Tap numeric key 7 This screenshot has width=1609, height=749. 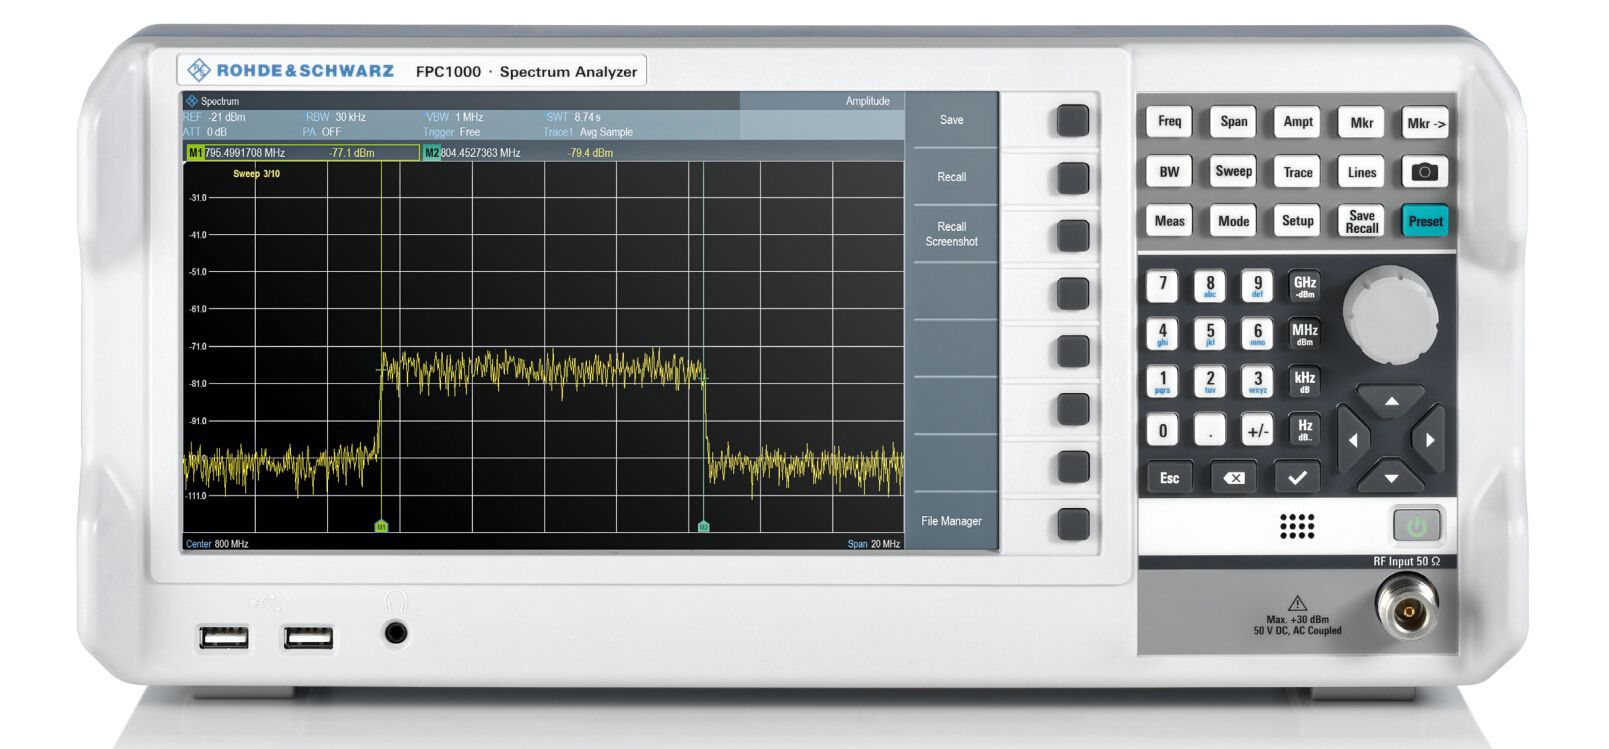(x=1162, y=285)
